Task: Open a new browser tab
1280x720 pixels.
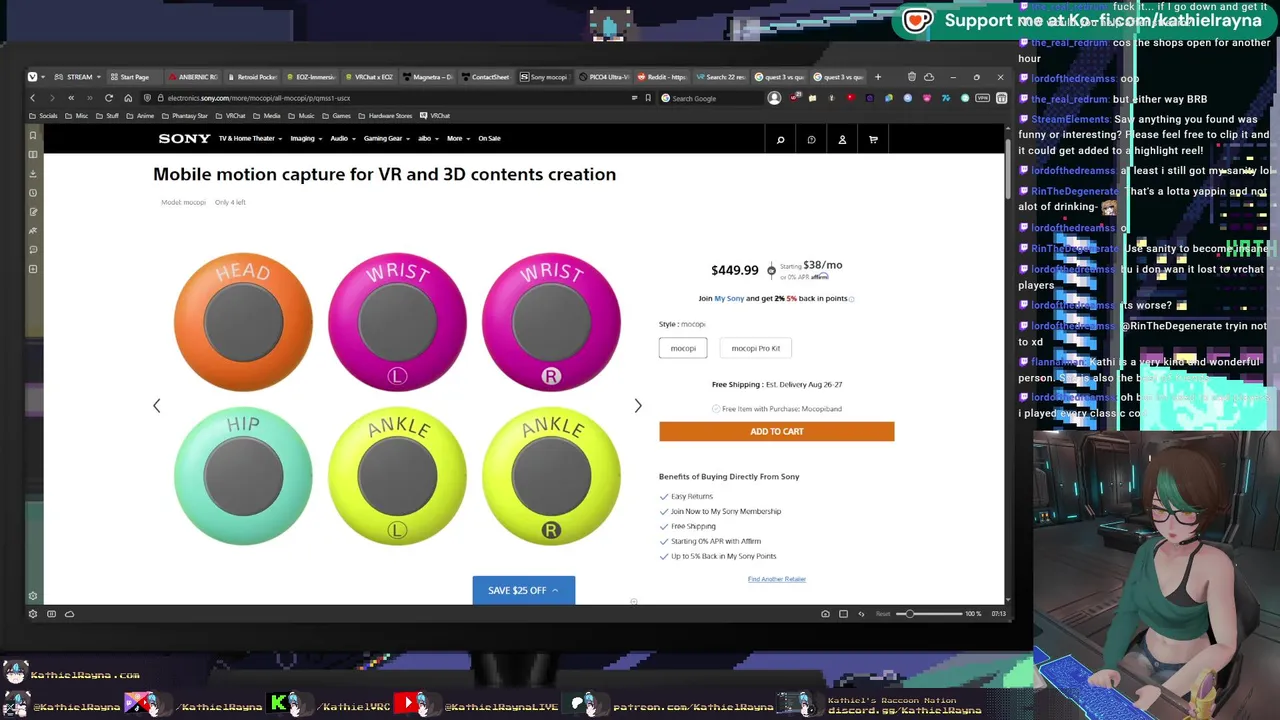Action: [878, 77]
